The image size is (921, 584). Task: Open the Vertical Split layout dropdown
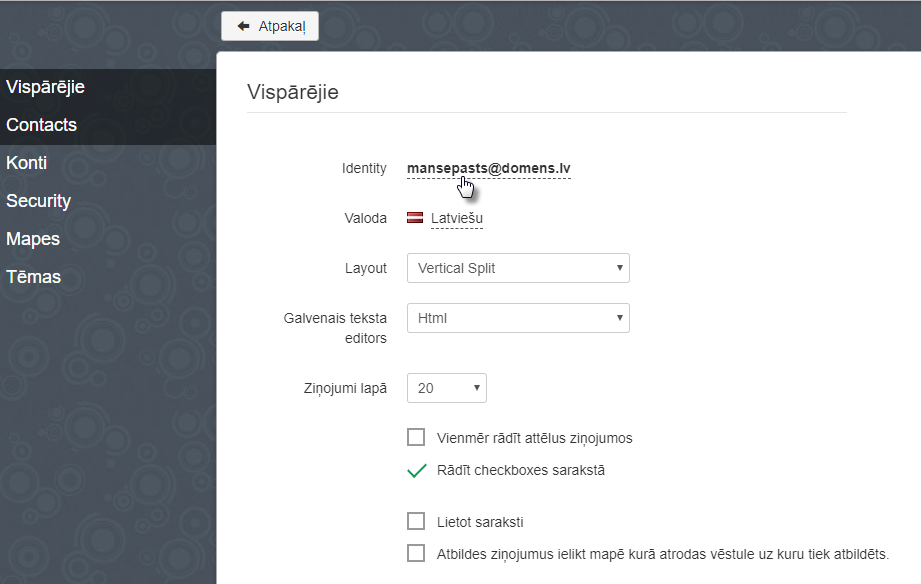518,268
